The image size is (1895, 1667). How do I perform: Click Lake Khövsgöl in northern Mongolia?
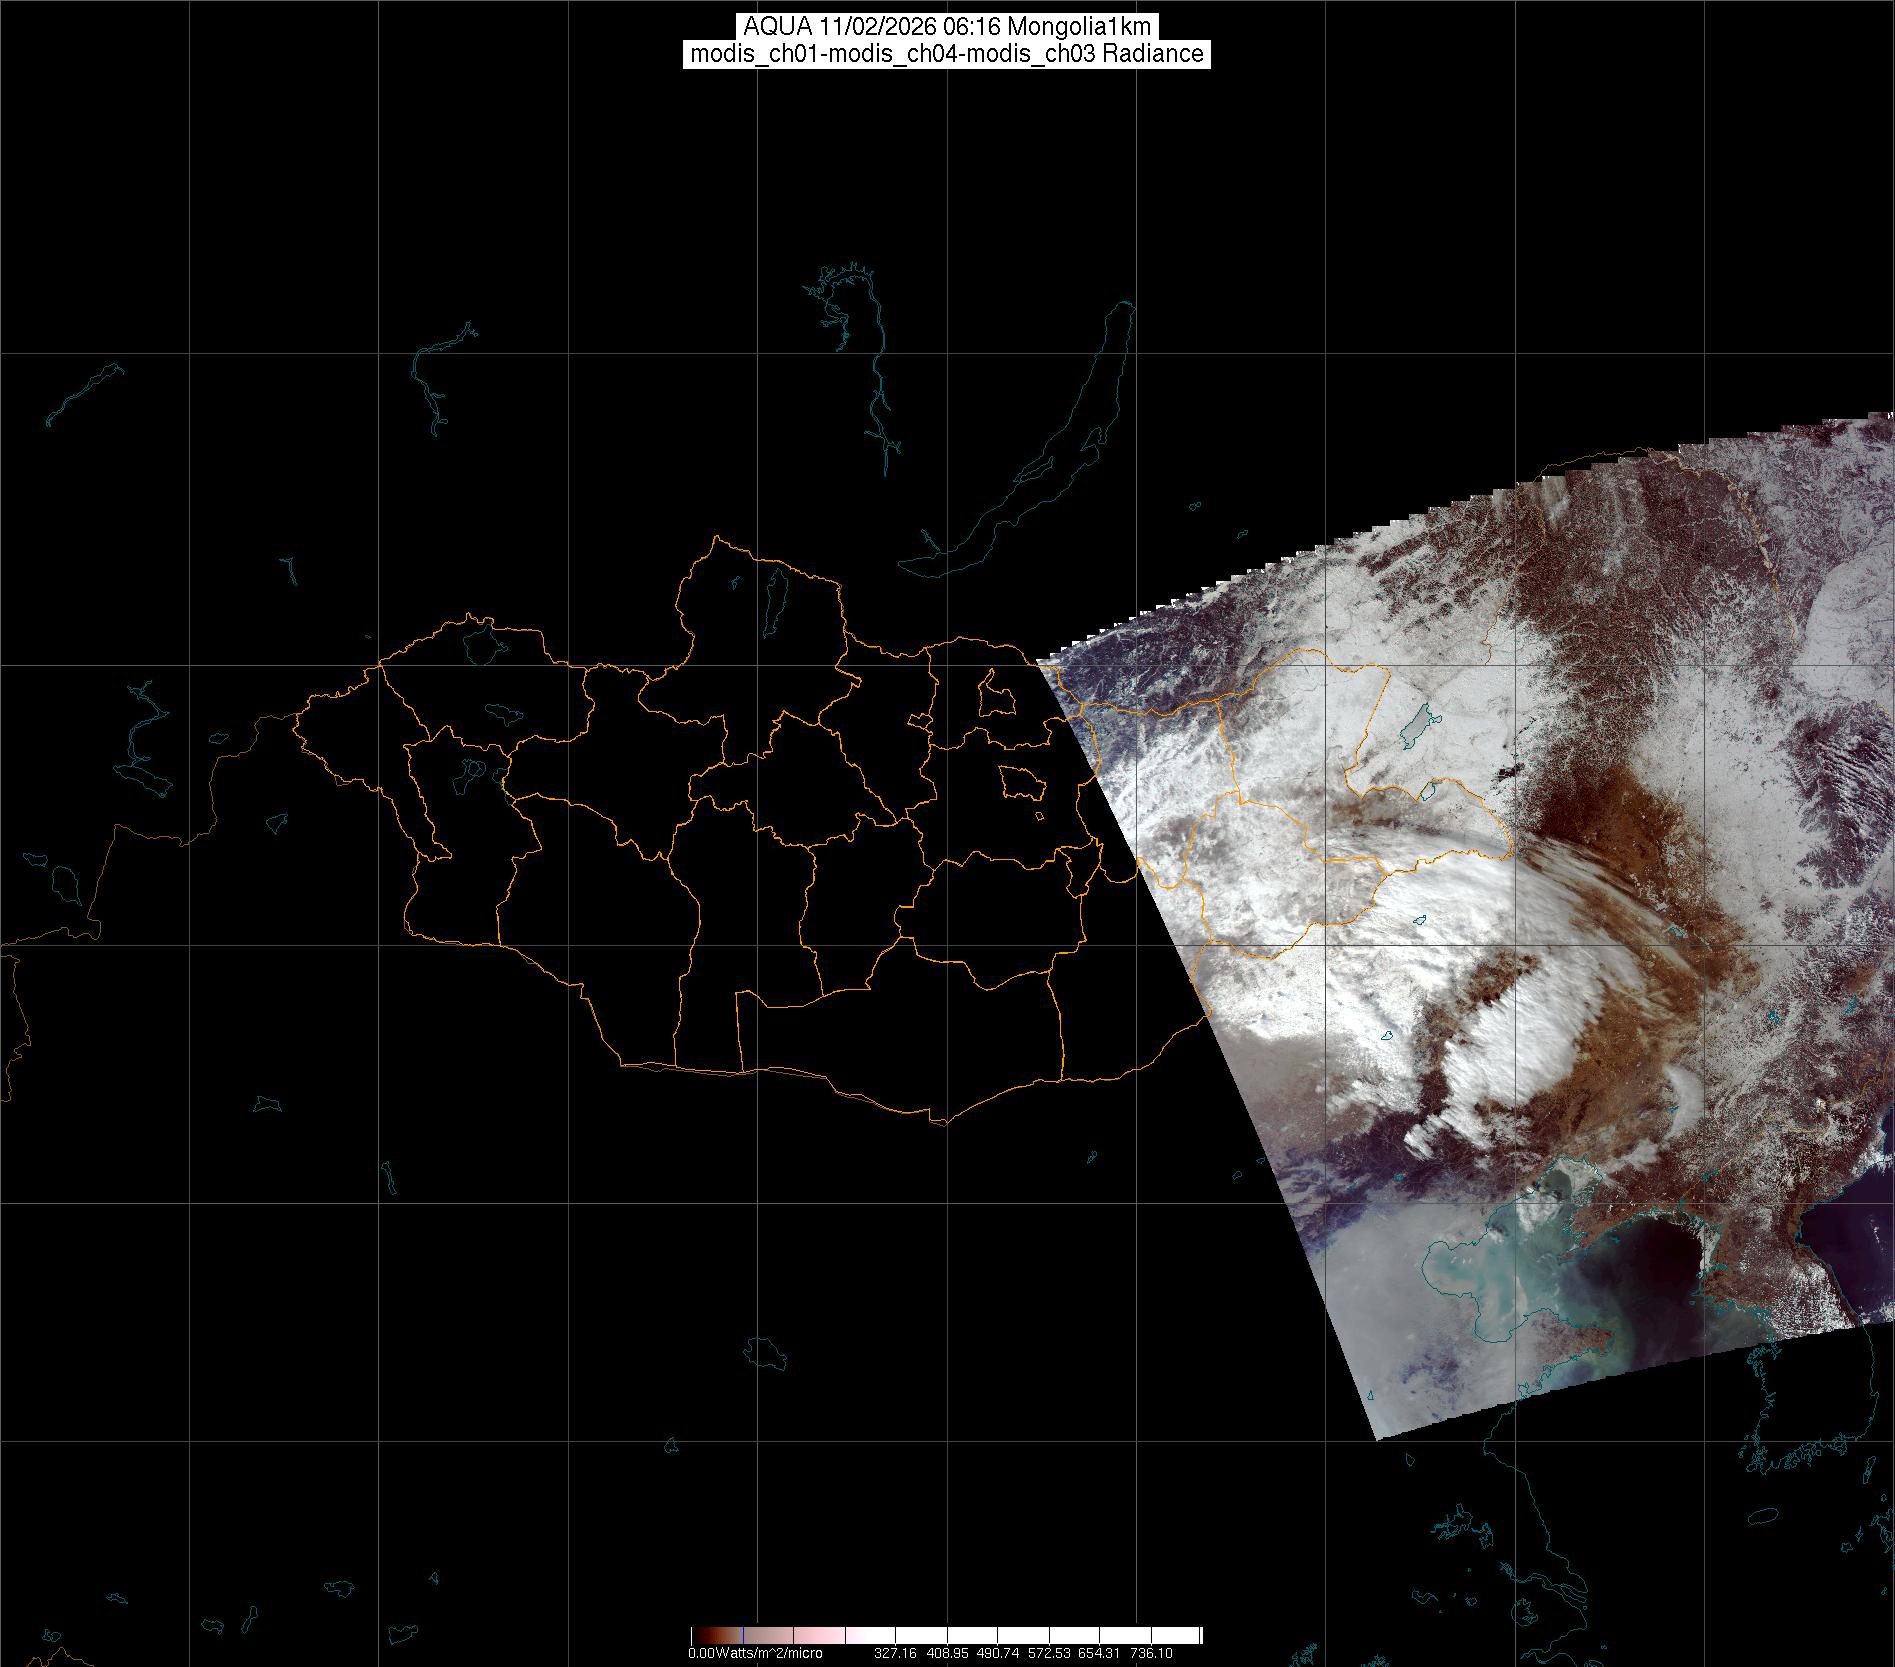point(775,596)
